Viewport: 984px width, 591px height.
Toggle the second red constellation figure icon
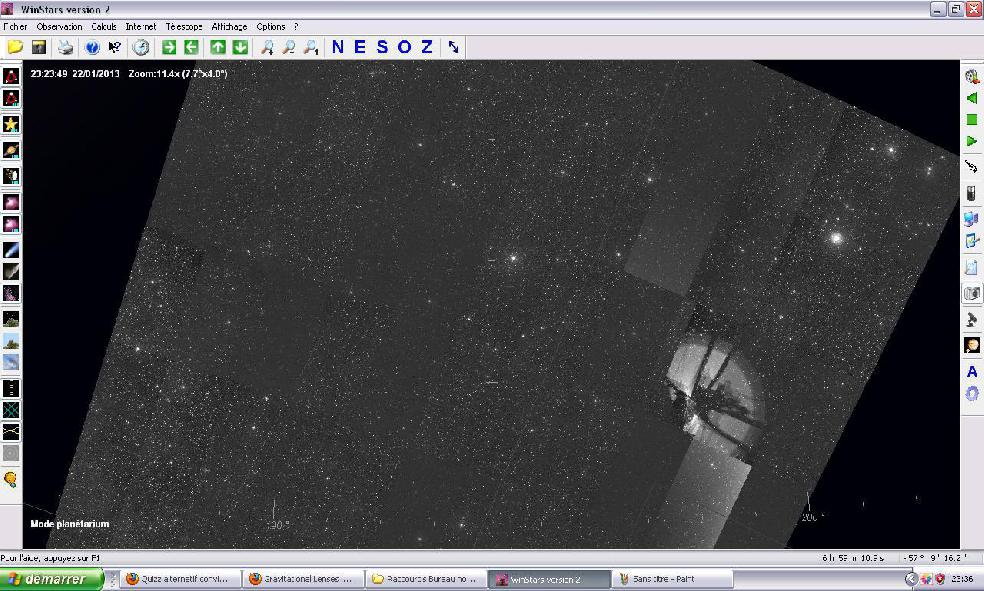pos(11,98)
